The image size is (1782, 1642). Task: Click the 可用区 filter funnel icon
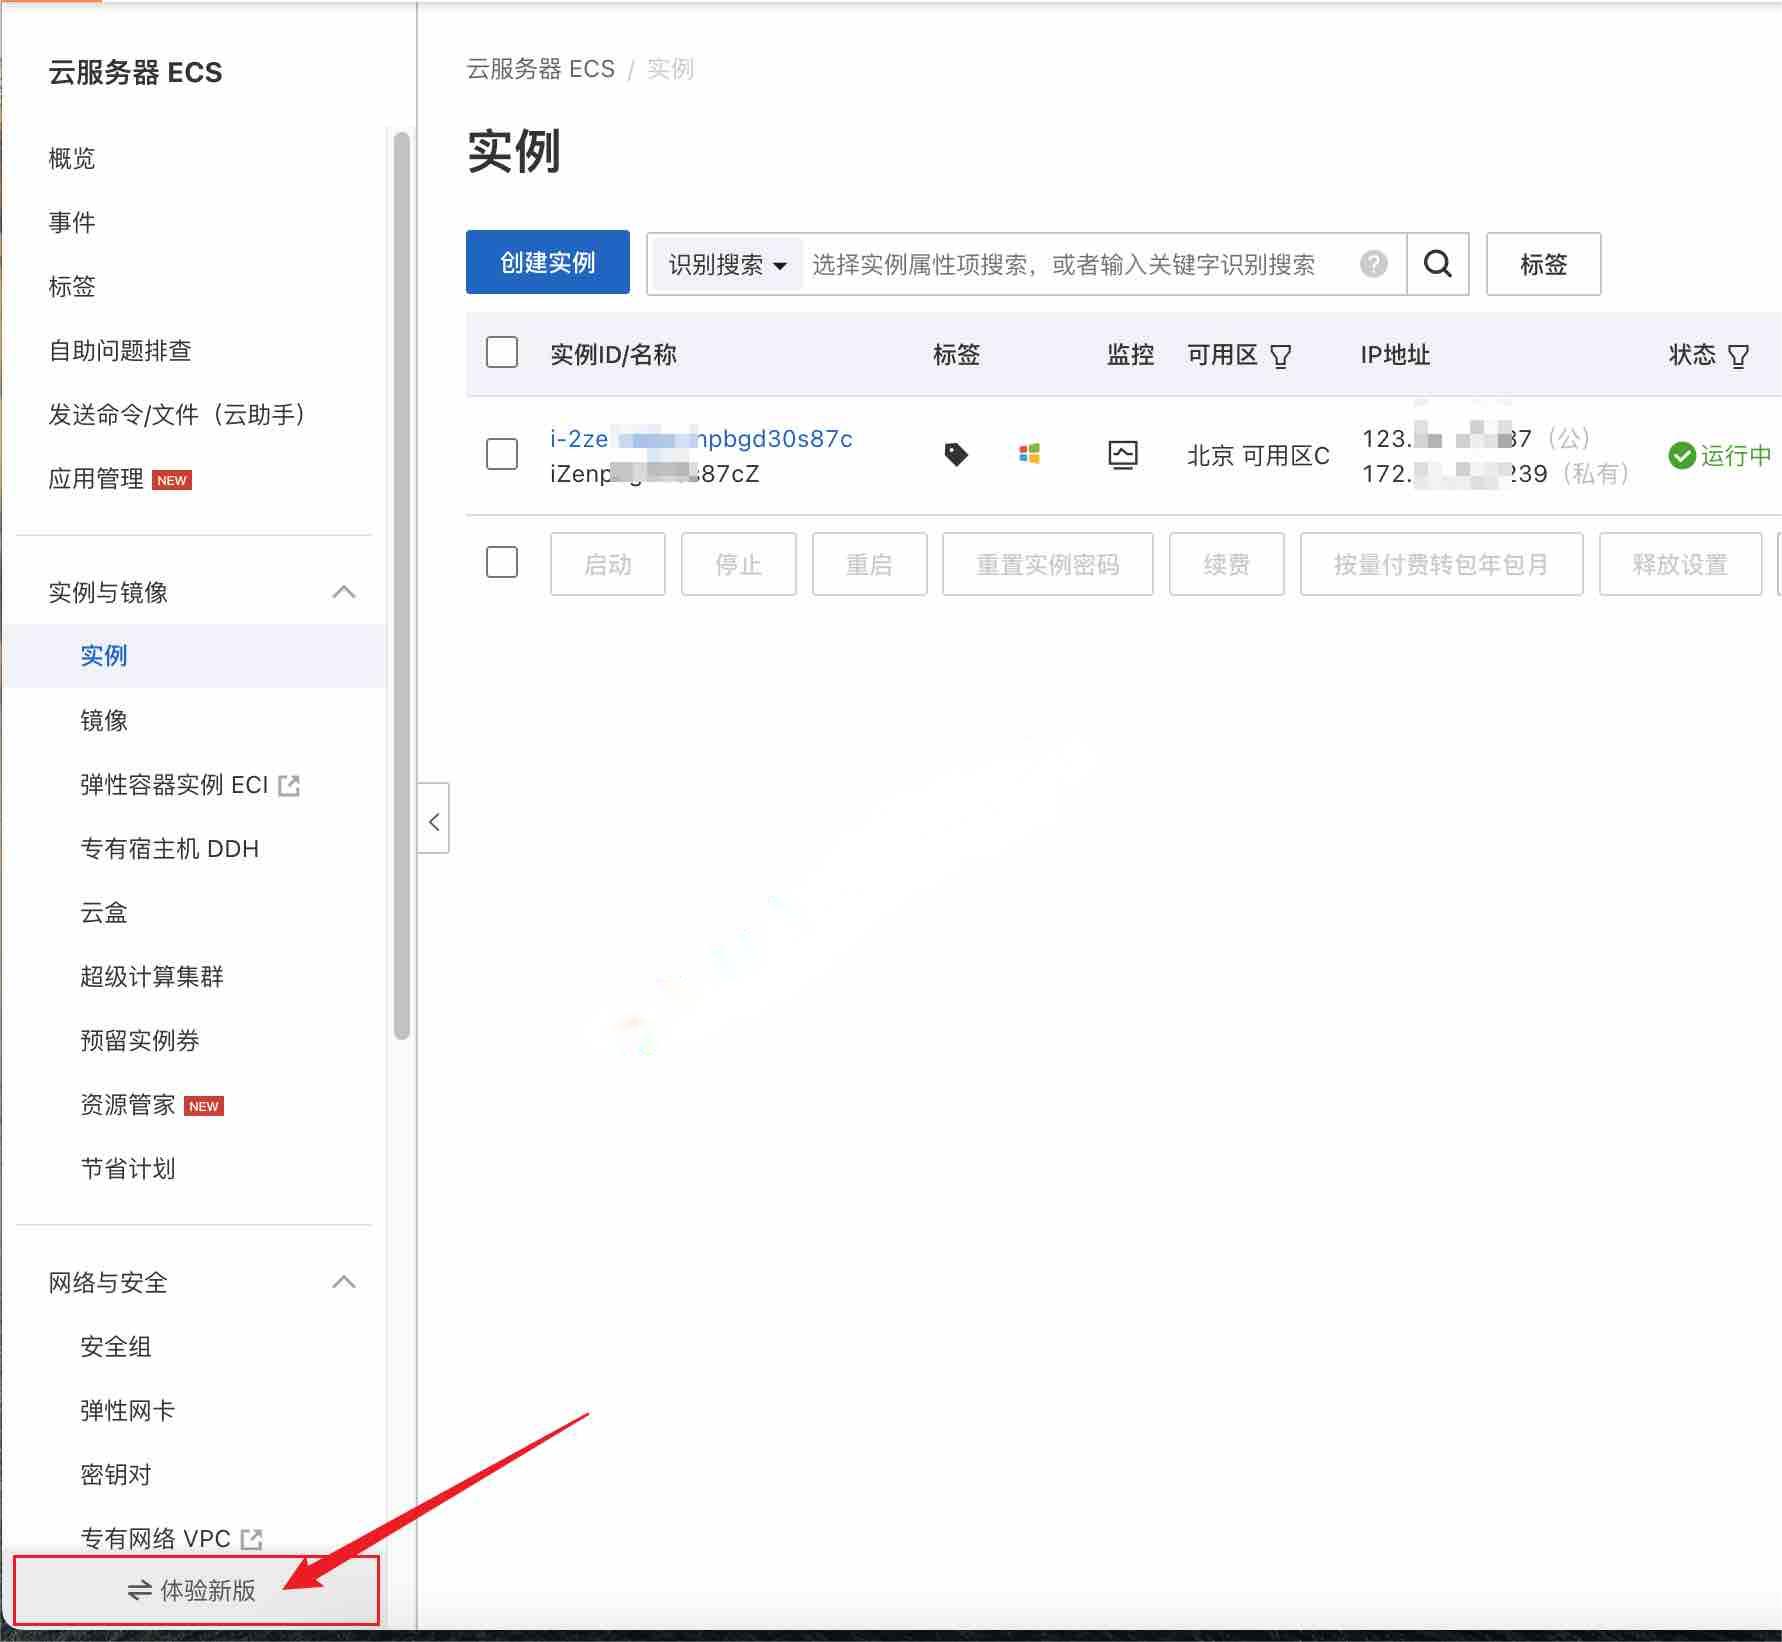point(1280,356)
